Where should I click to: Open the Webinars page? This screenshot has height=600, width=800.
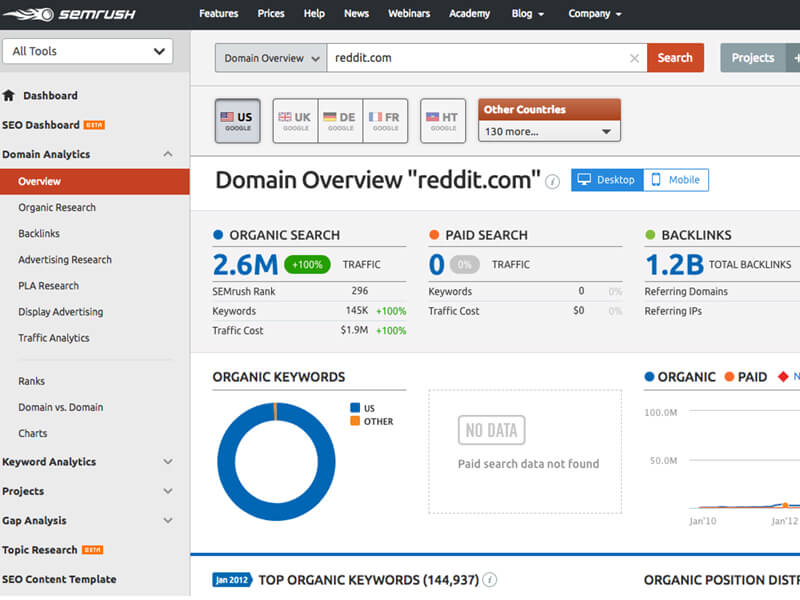tap(409, 14)
